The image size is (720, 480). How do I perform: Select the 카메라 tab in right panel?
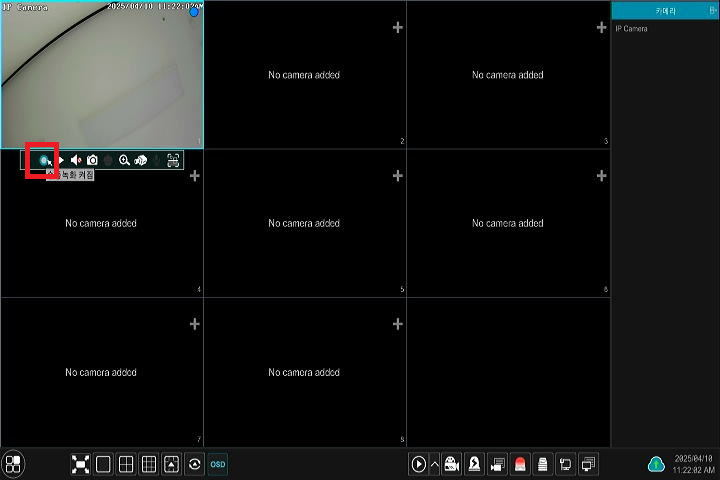coord(665,11)
